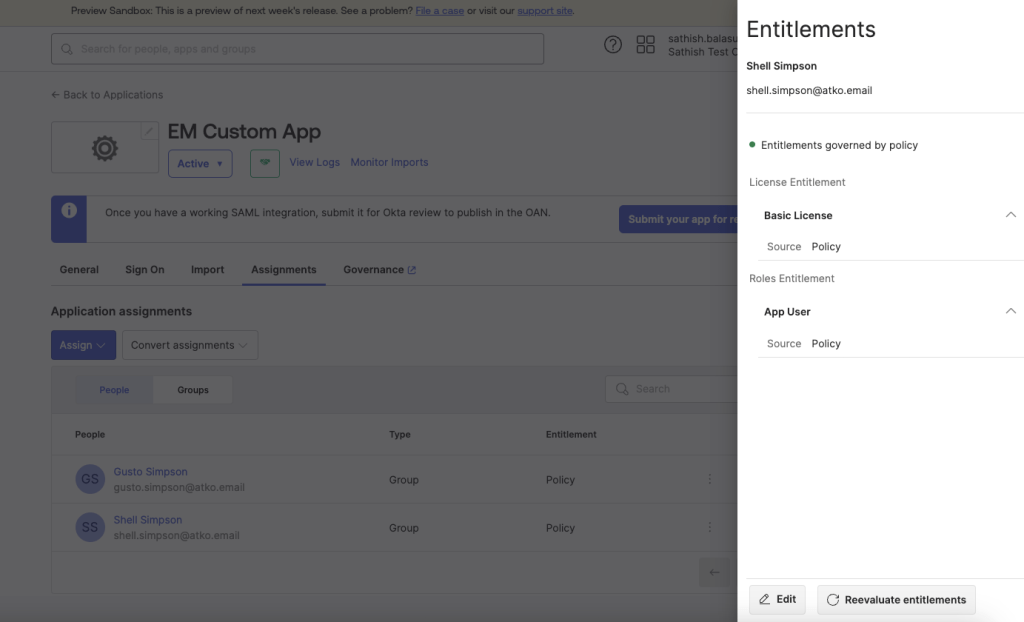Click the Basic License label
1024x622 pixels.
pos(798,215)
